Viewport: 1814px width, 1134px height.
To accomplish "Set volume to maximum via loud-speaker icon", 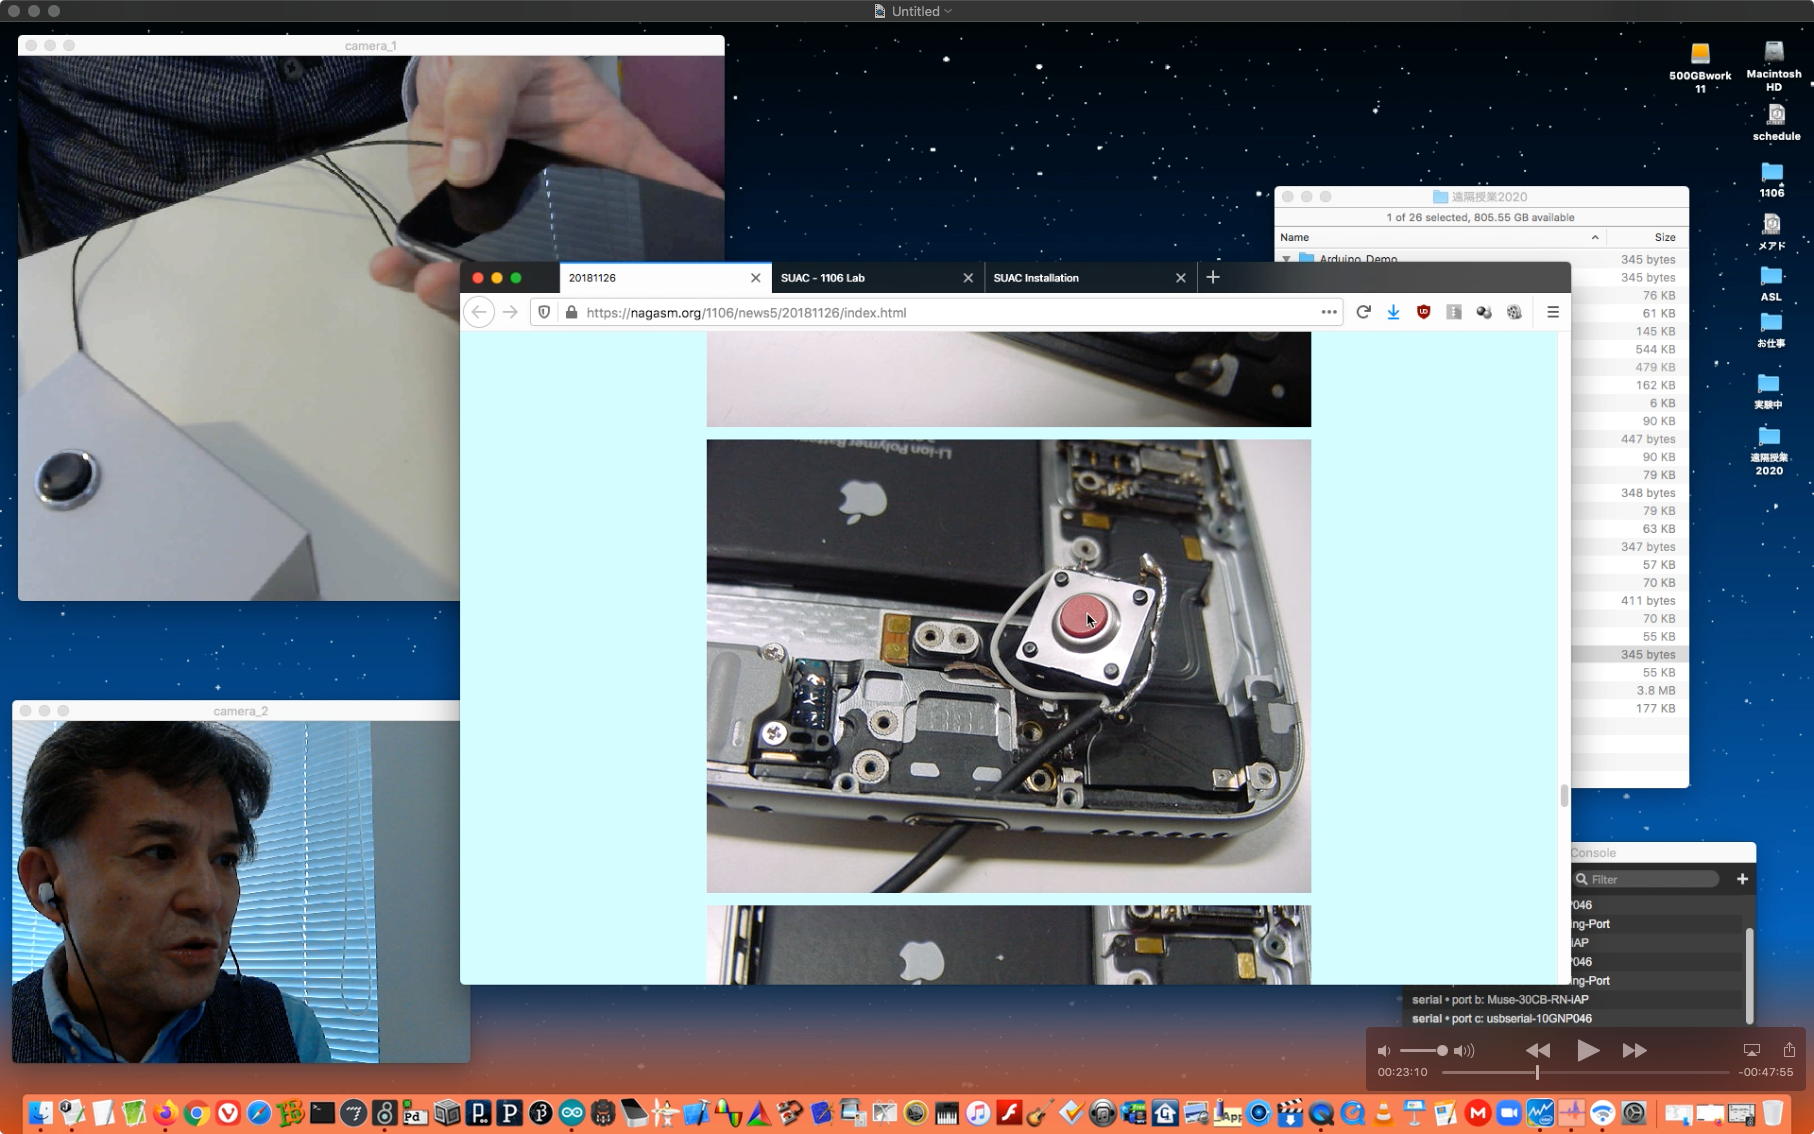I will pyautogui.click(x=1464, y=1050).
